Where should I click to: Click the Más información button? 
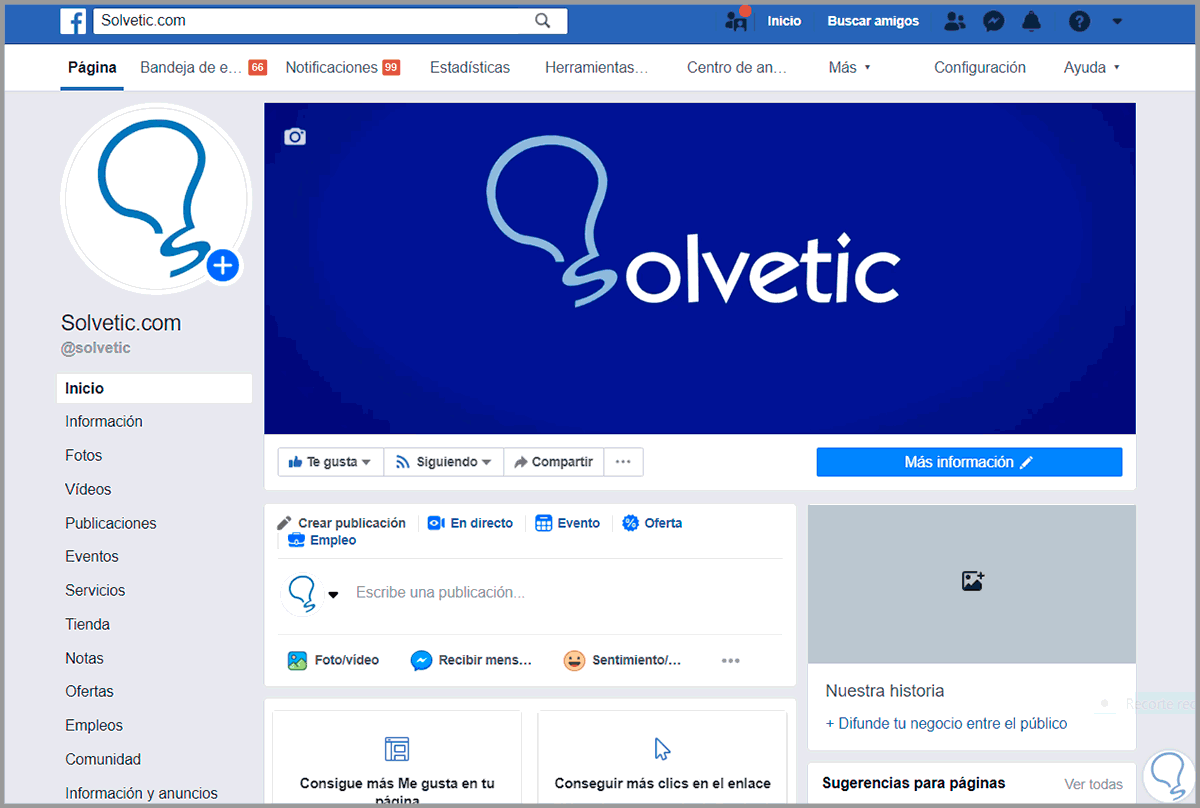(x=969, y=462)
